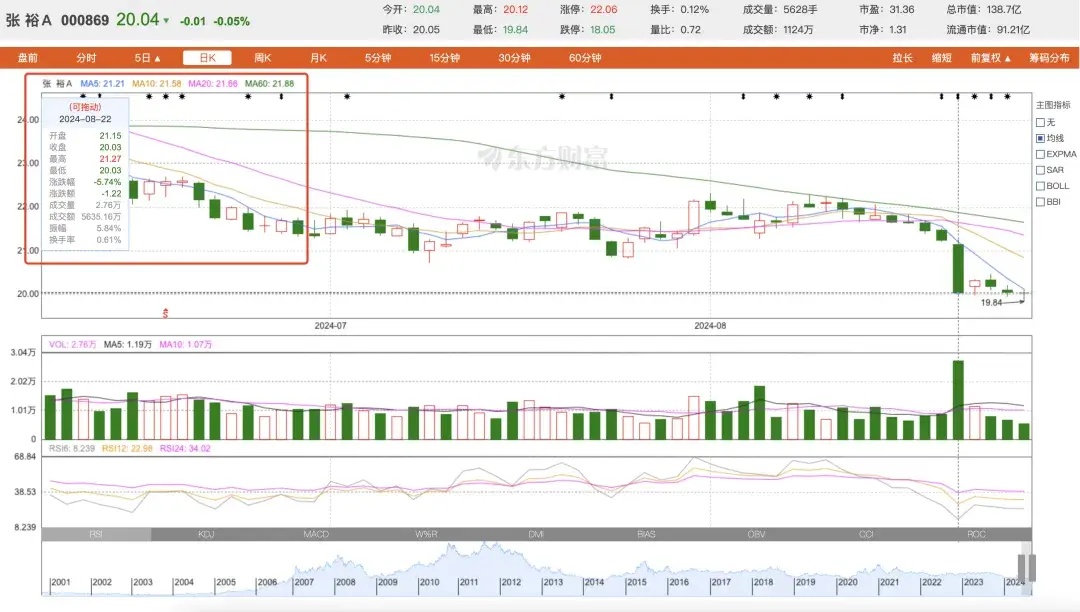Click the 换手: 0.12% value
Screen dimensions: 1080x612
point(679,10)
